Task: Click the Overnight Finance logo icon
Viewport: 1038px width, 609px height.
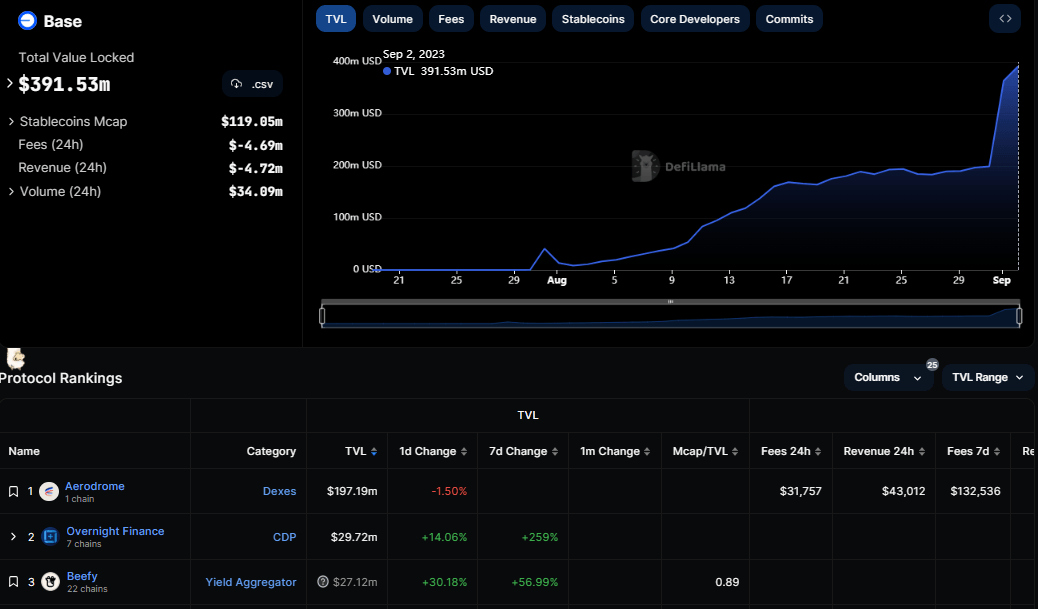Action: point(50,537)
